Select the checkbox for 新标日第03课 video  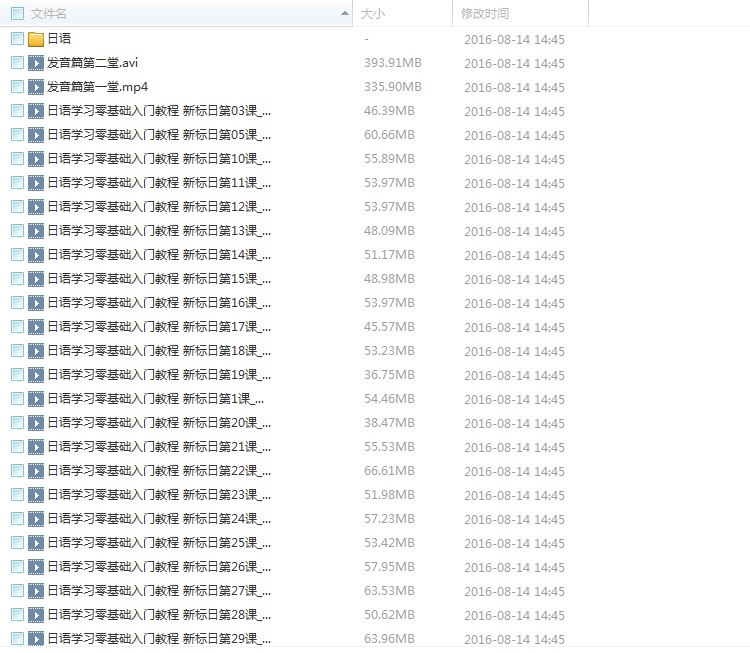[17, 111]
